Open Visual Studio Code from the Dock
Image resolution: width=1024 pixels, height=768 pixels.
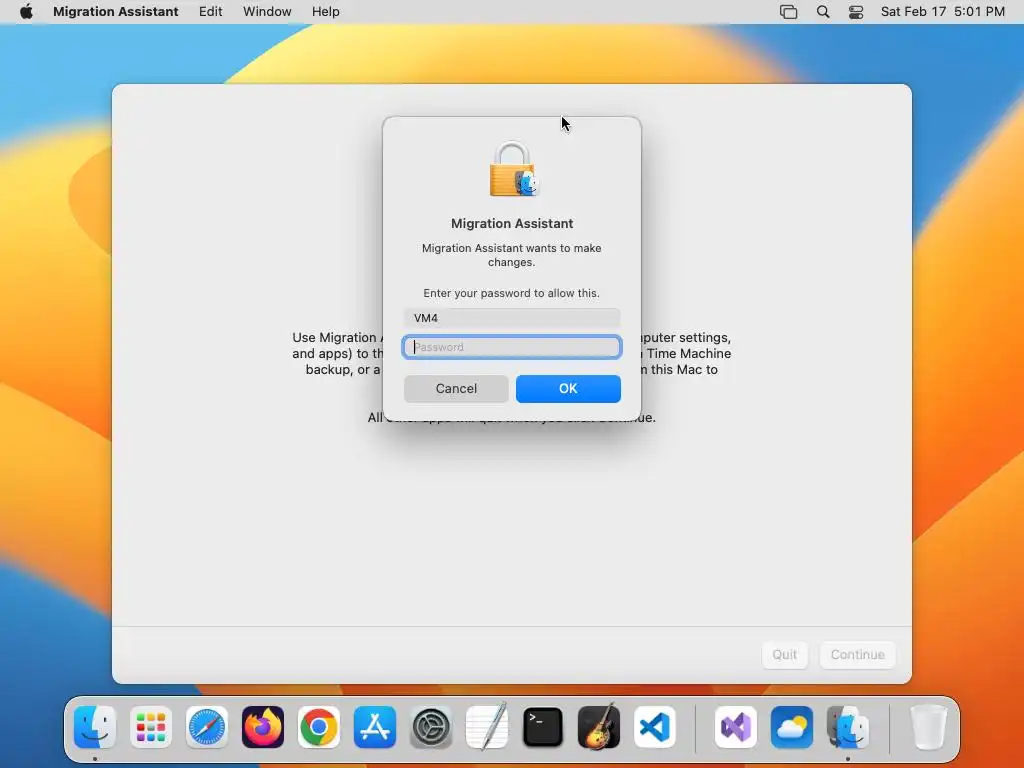click(x=655, y=727)
